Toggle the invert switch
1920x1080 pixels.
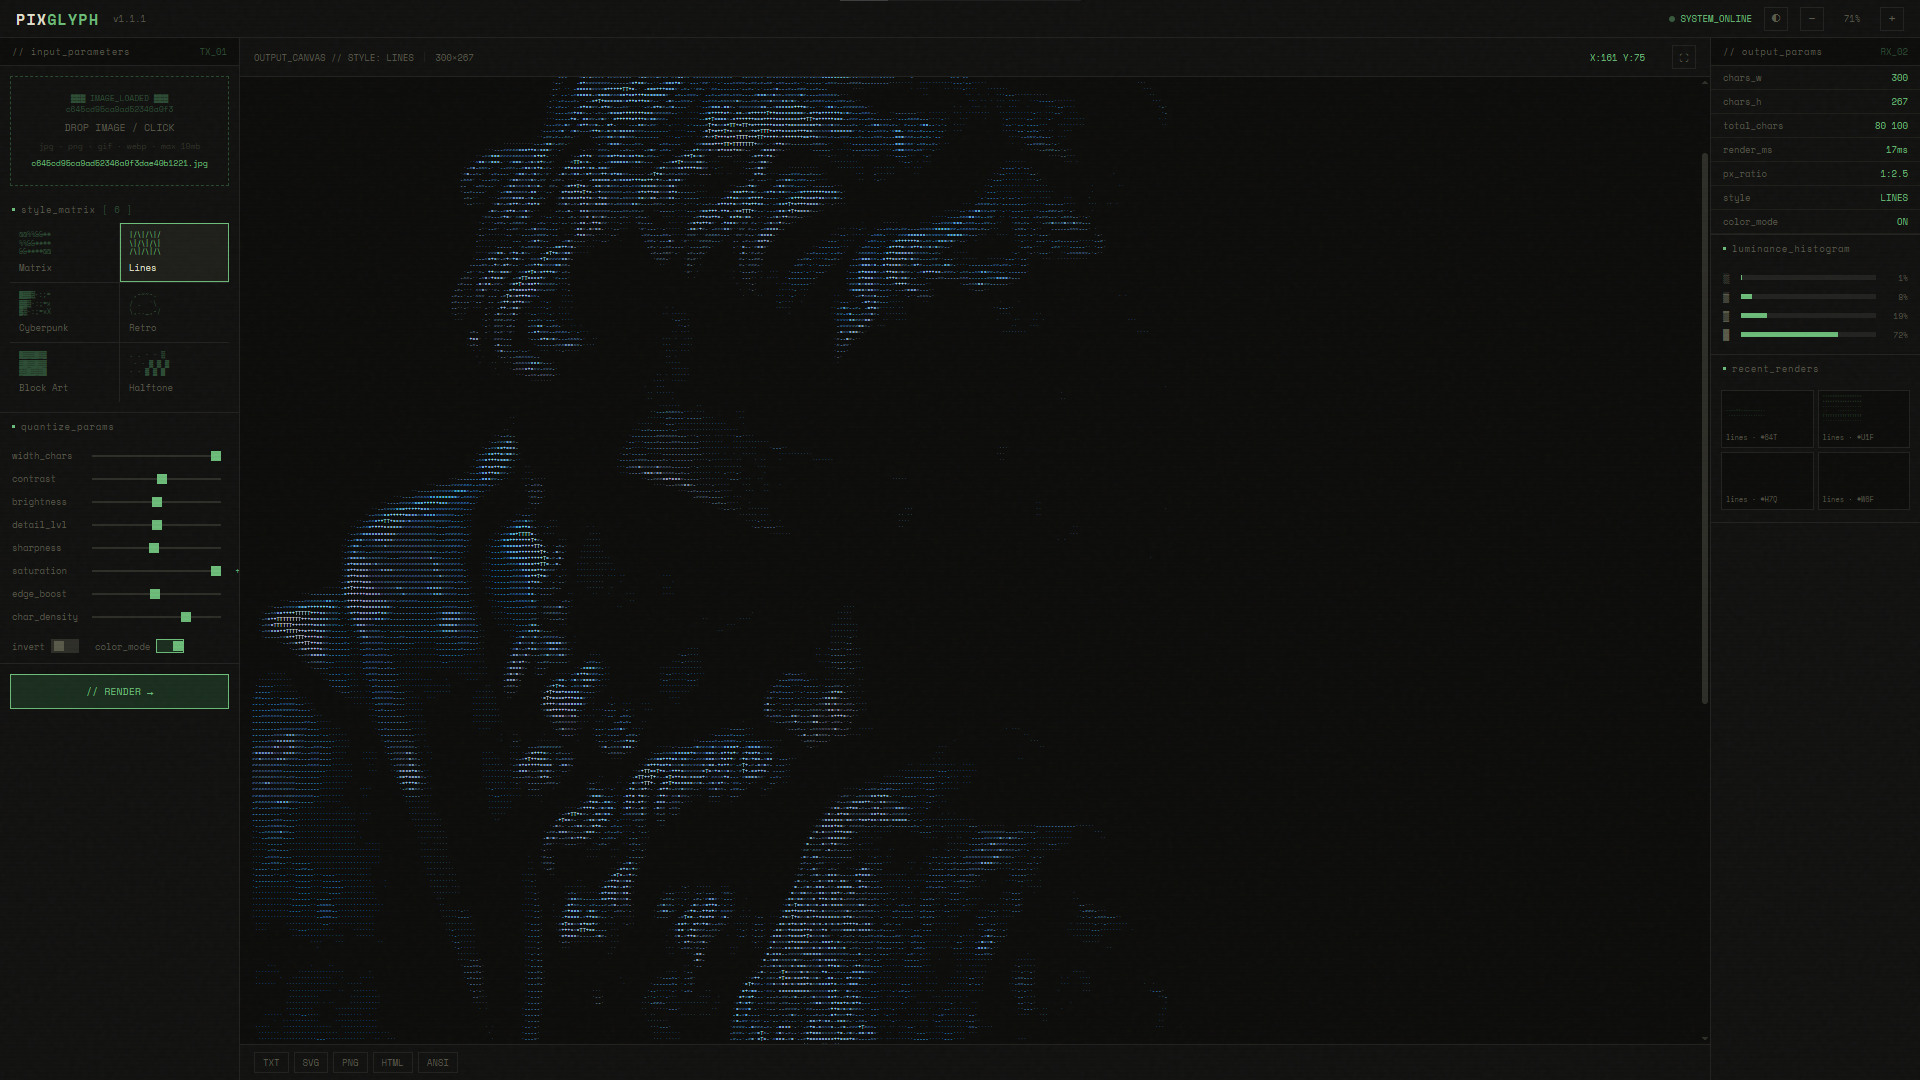[x=64, y=647]
